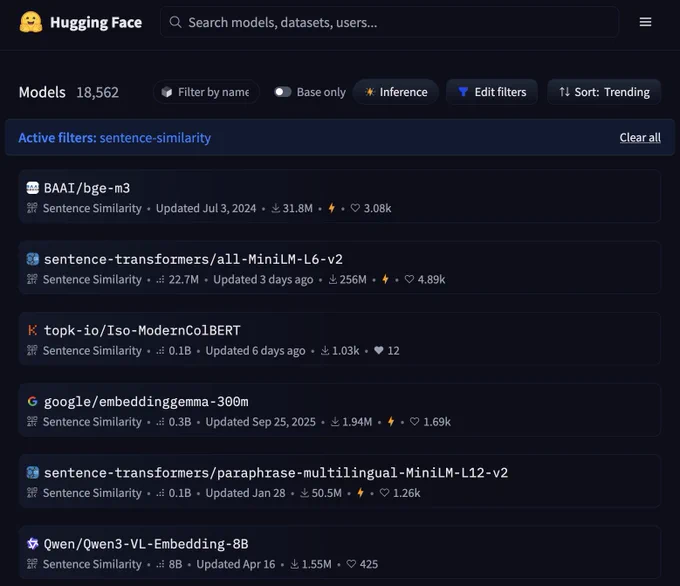
Task: Click the download icon beside 31.8M
Action: 276,208
